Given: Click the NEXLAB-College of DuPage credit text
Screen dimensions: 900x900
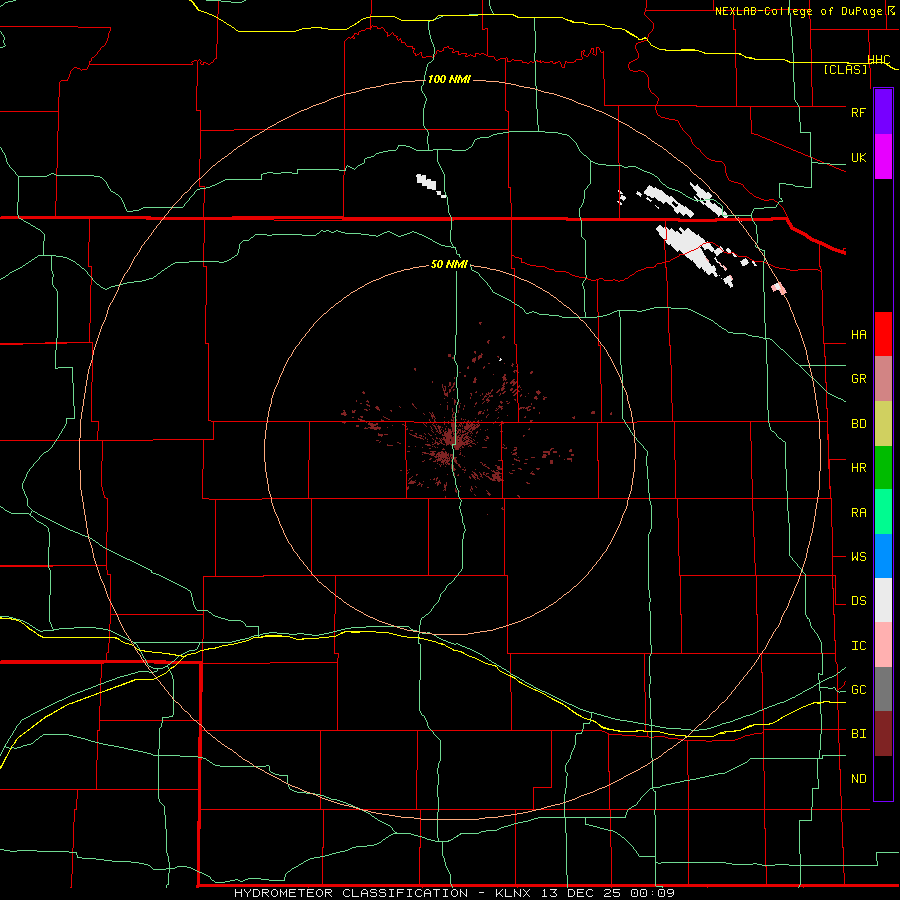Looking at the screenshot, I should pos(798,11).
